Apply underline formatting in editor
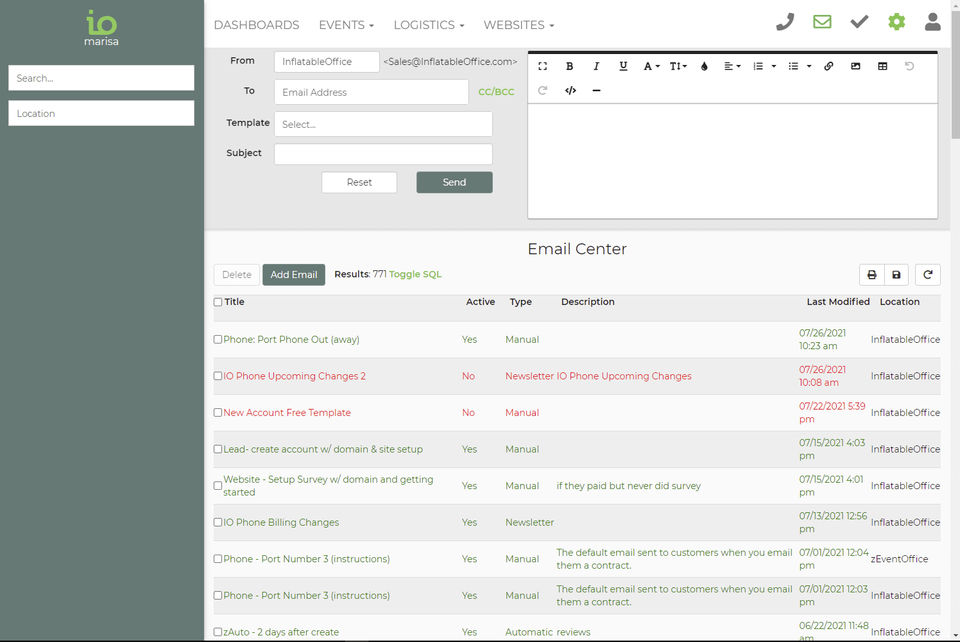This screenshot has height=642, width=960. [623, 66]
